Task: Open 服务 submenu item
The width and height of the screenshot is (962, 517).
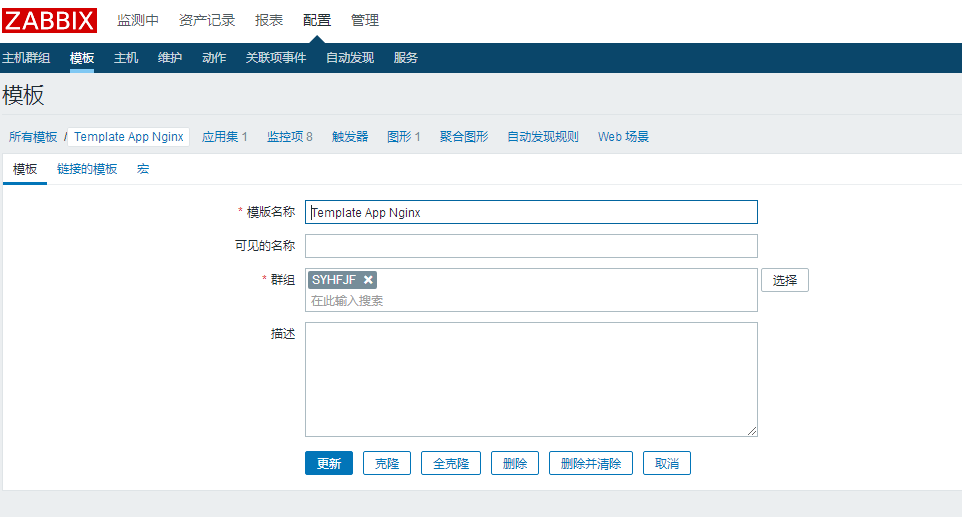Action: point(406,58)
